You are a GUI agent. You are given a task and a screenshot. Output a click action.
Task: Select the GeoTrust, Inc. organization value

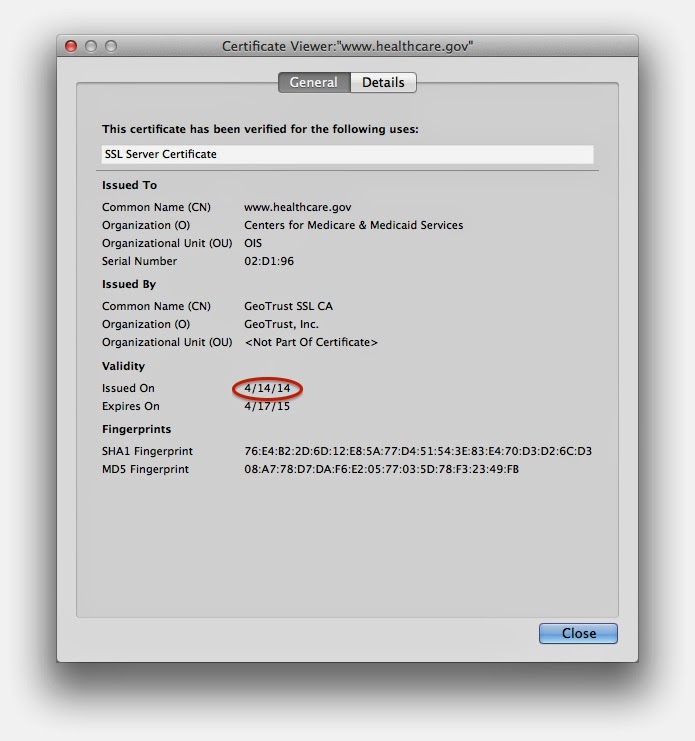281,324
